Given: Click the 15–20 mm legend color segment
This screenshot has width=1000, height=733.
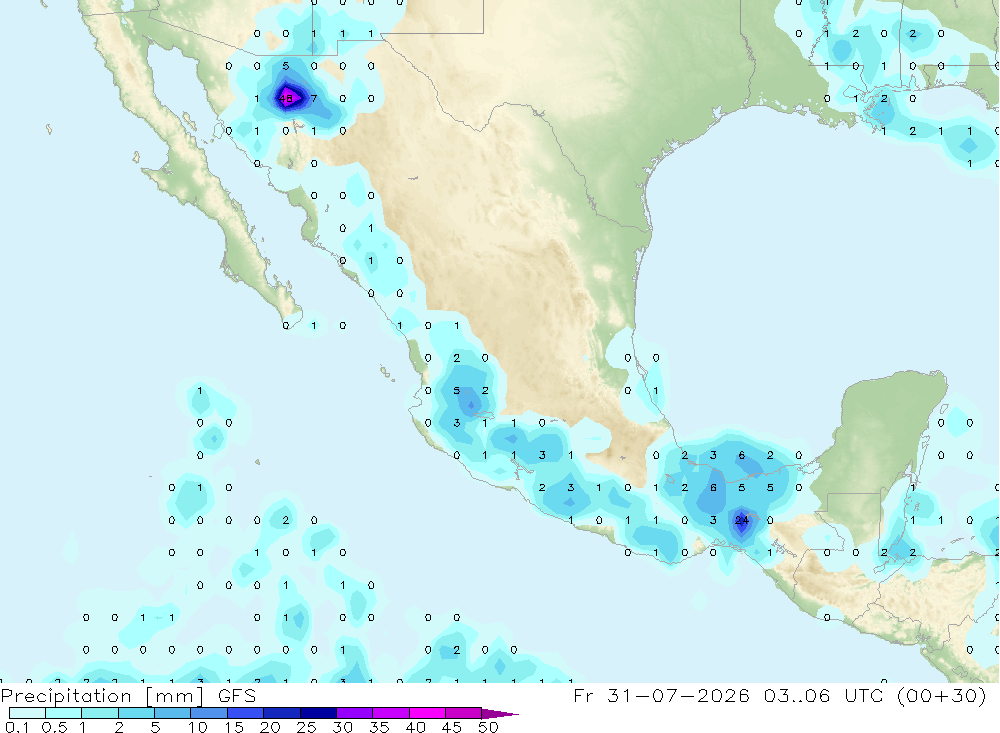Looking at the screenshot, I should point(246,713).
